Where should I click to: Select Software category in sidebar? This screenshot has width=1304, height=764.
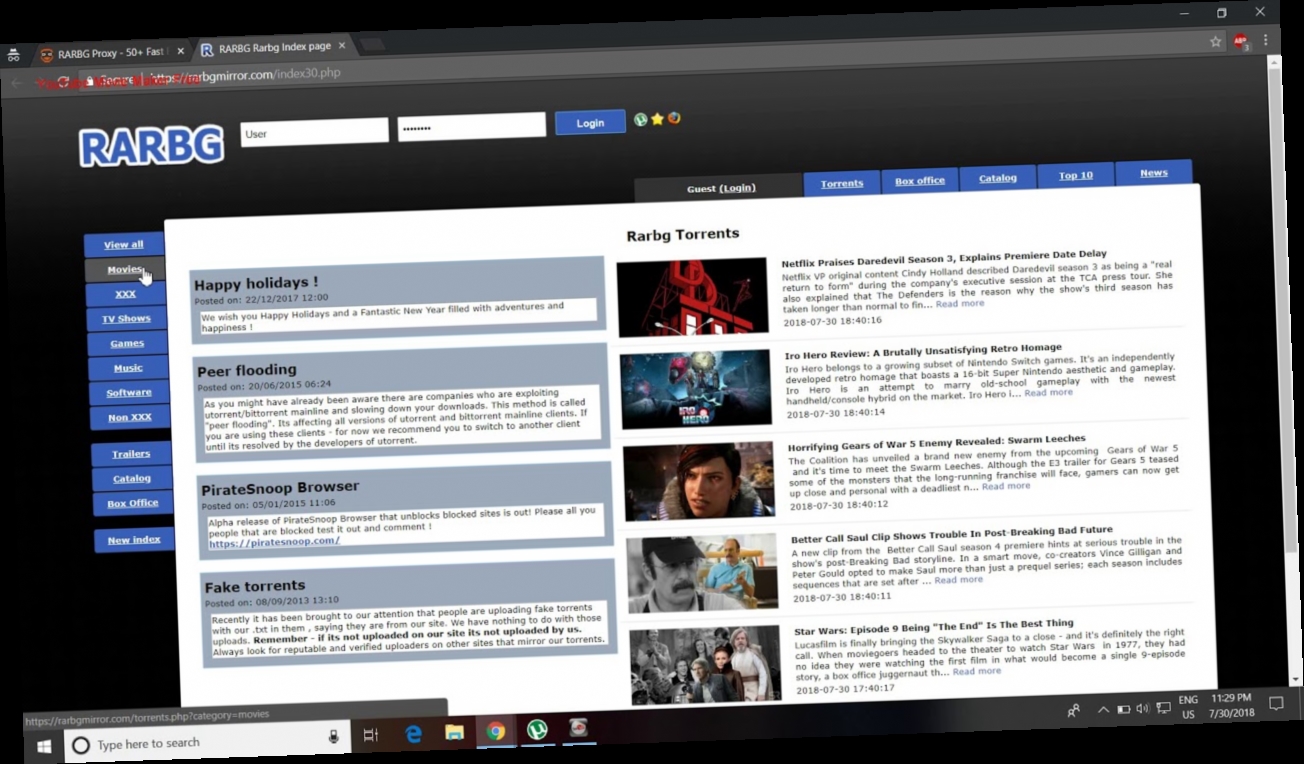tap(129, 393)
